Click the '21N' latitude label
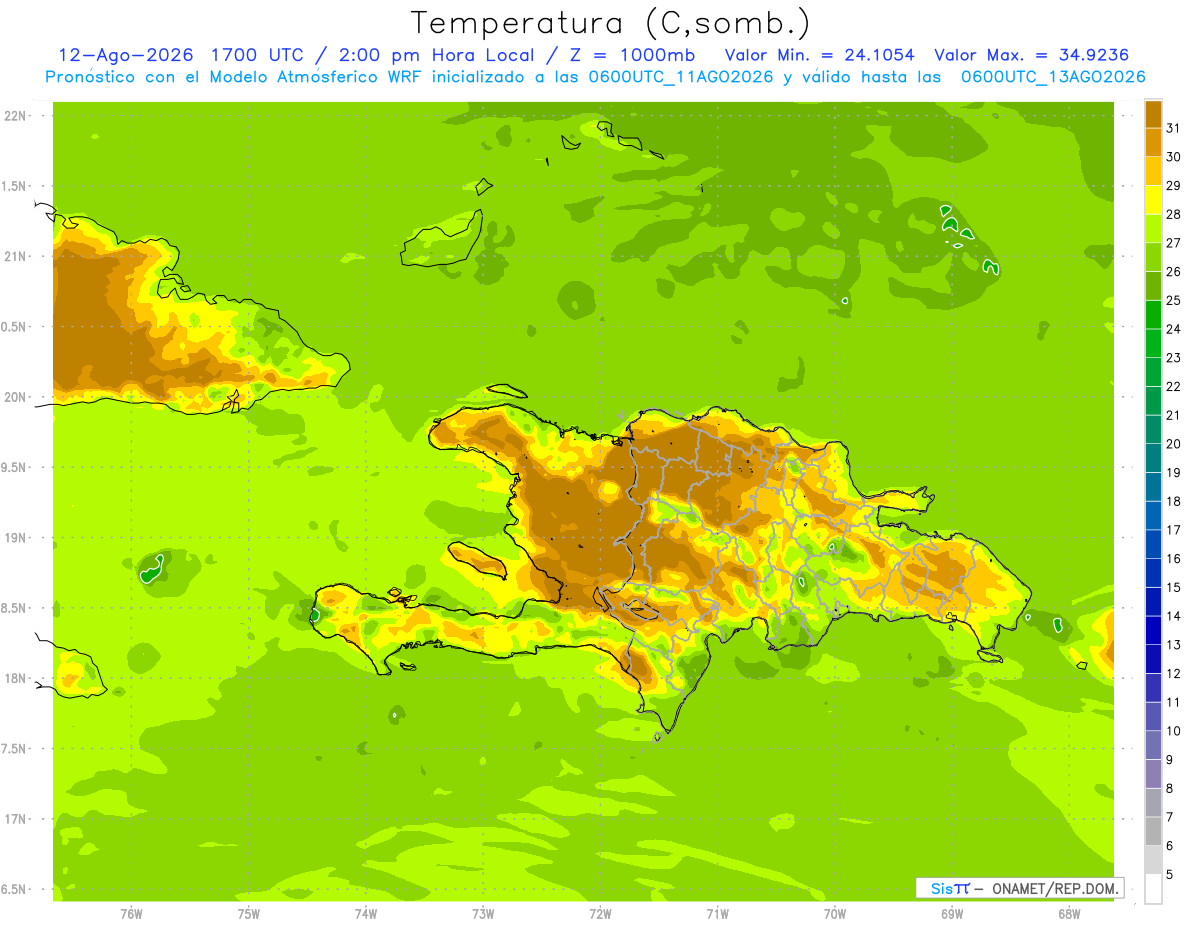1200x927 pixels. pyautogui.click(x=16, y=257)
